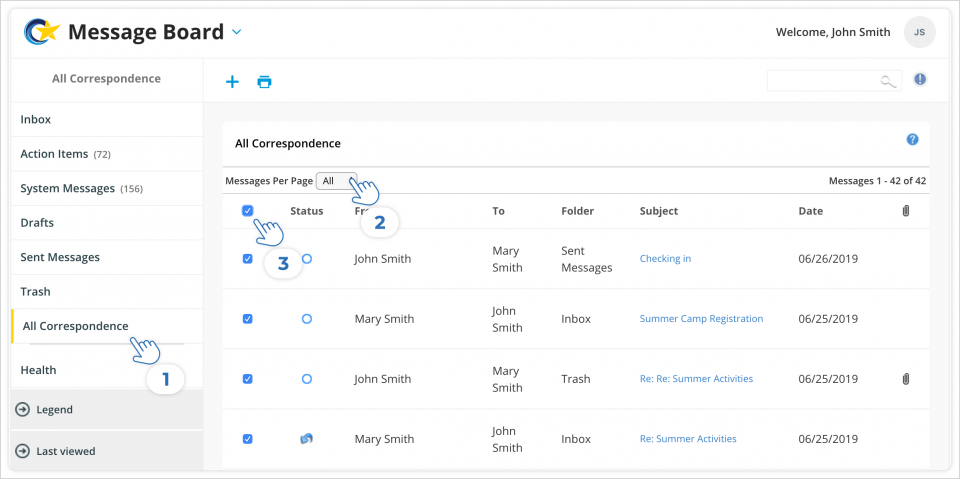
Task: Open the Health folder
Action: (107, 370)
